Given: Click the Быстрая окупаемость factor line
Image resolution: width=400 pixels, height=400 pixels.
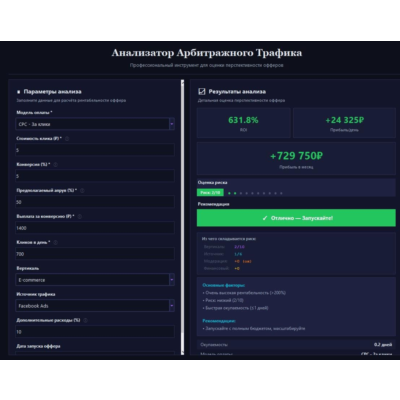Looking at the screenshot, I should [x=235, y=308].
